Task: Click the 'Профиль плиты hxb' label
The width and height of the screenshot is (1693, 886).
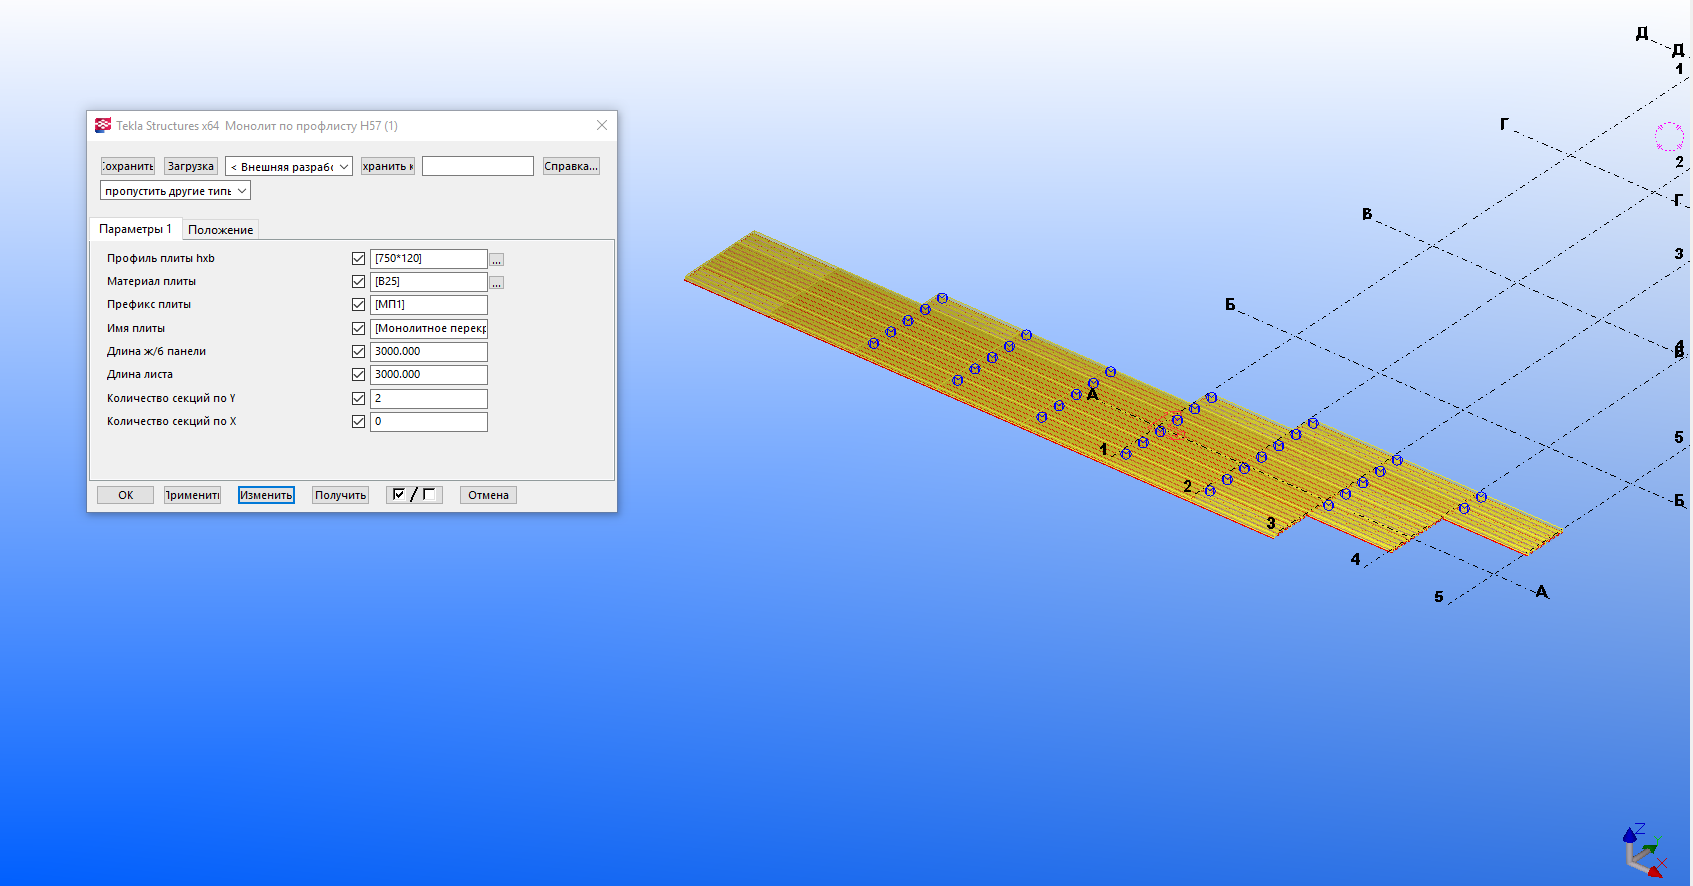Action: tap(161, 258)
